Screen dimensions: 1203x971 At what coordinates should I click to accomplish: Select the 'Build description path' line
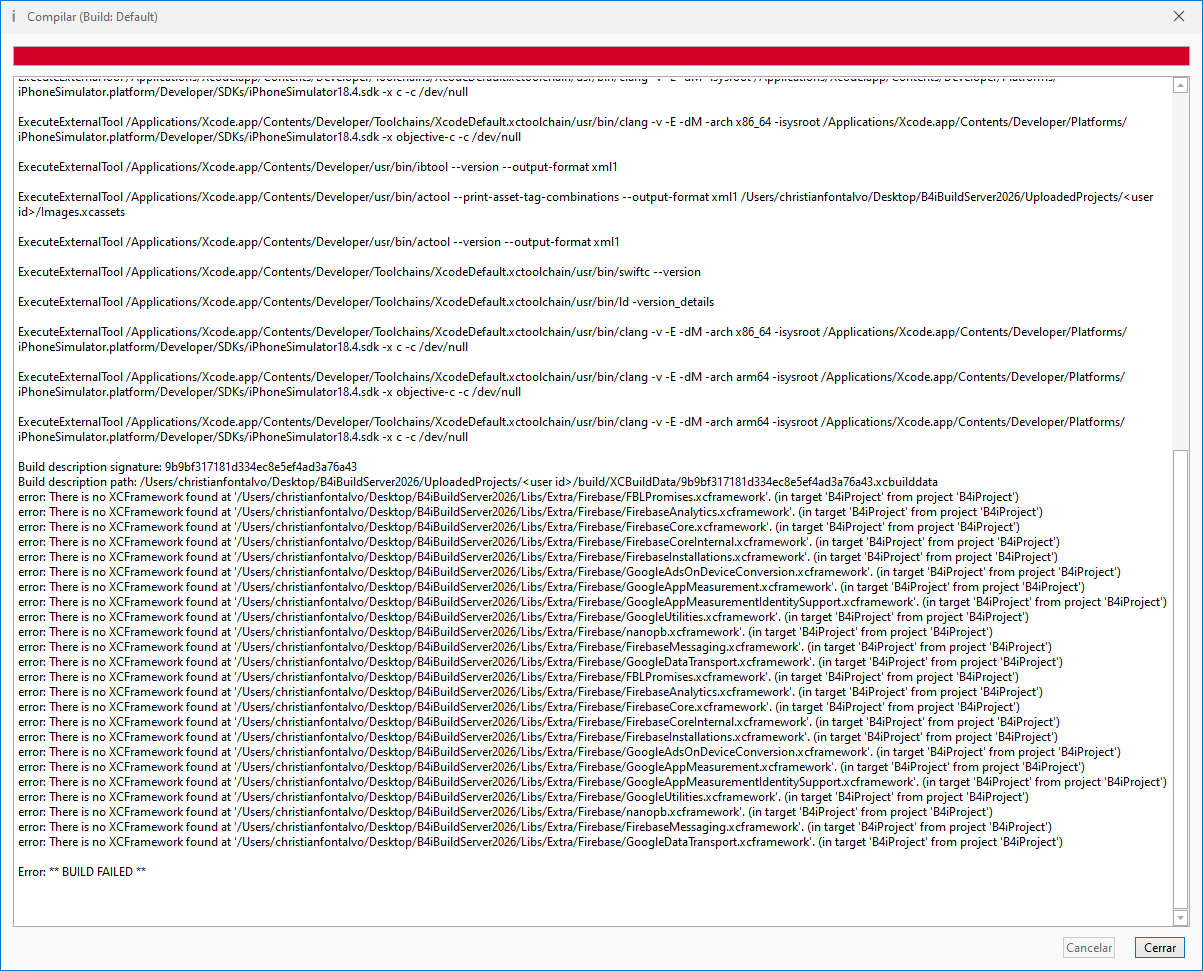pos(478,482)
